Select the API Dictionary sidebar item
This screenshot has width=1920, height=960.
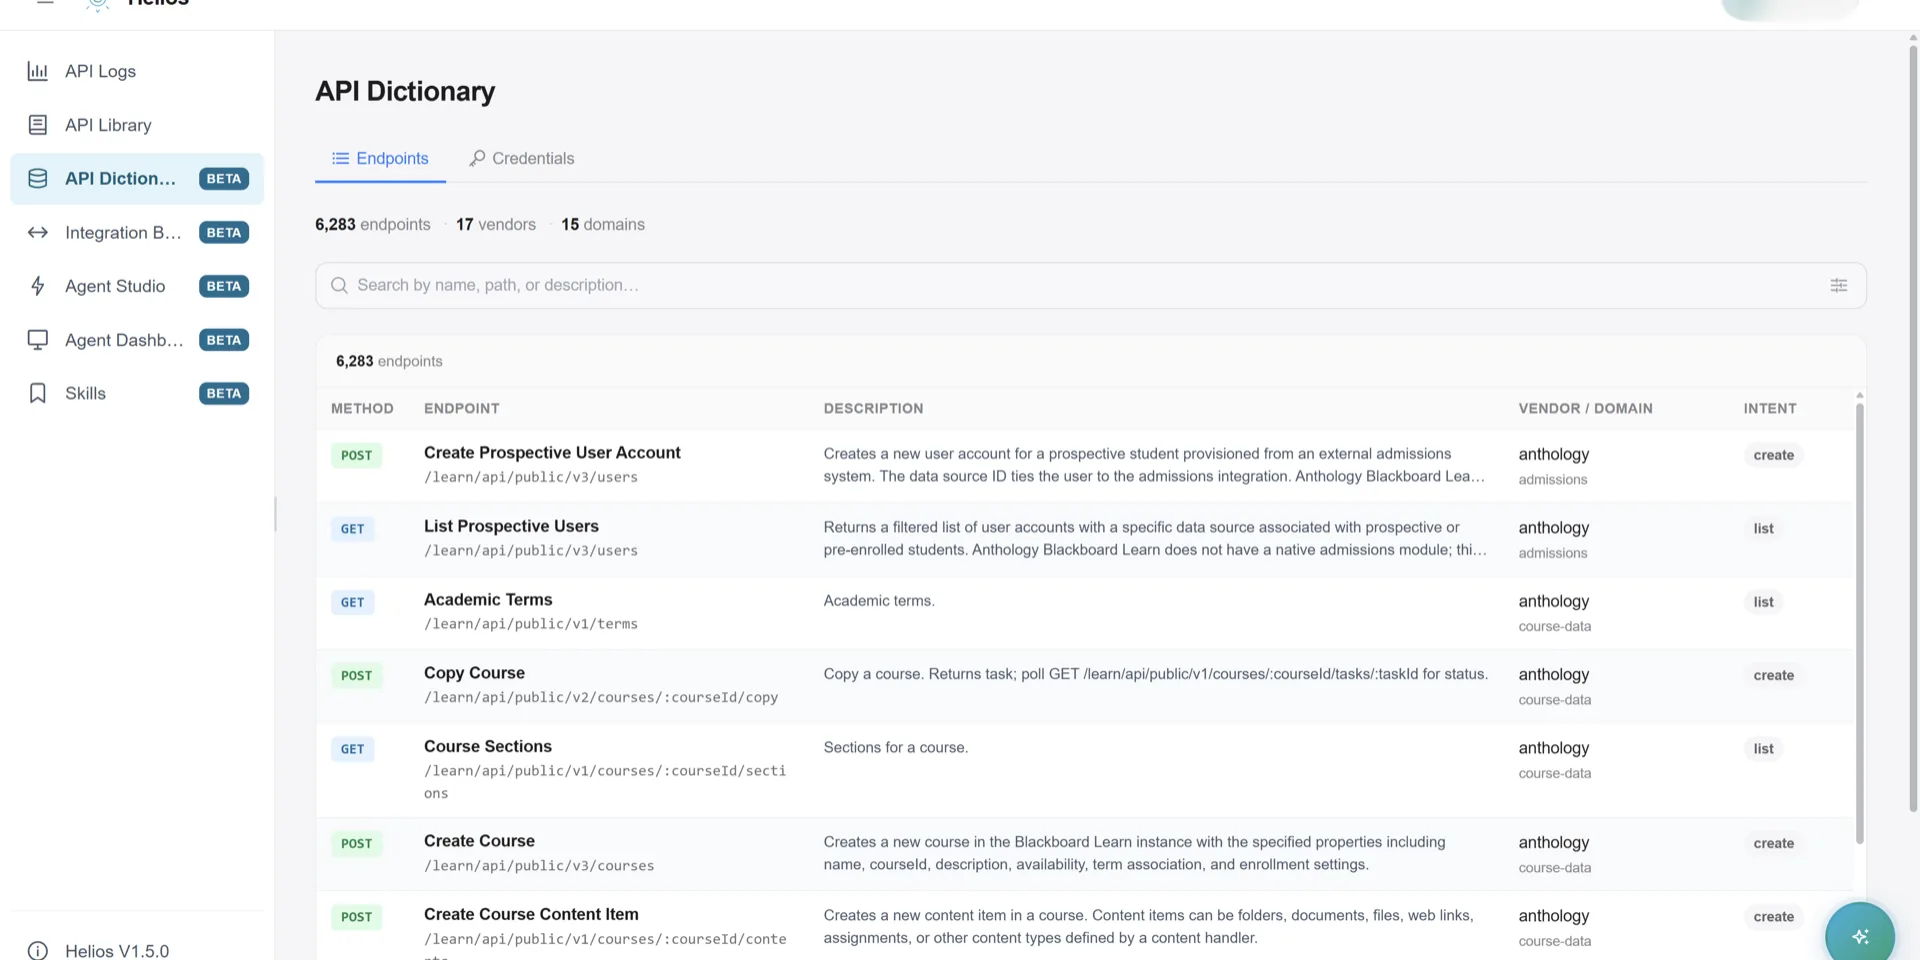[x=137, y=179]
